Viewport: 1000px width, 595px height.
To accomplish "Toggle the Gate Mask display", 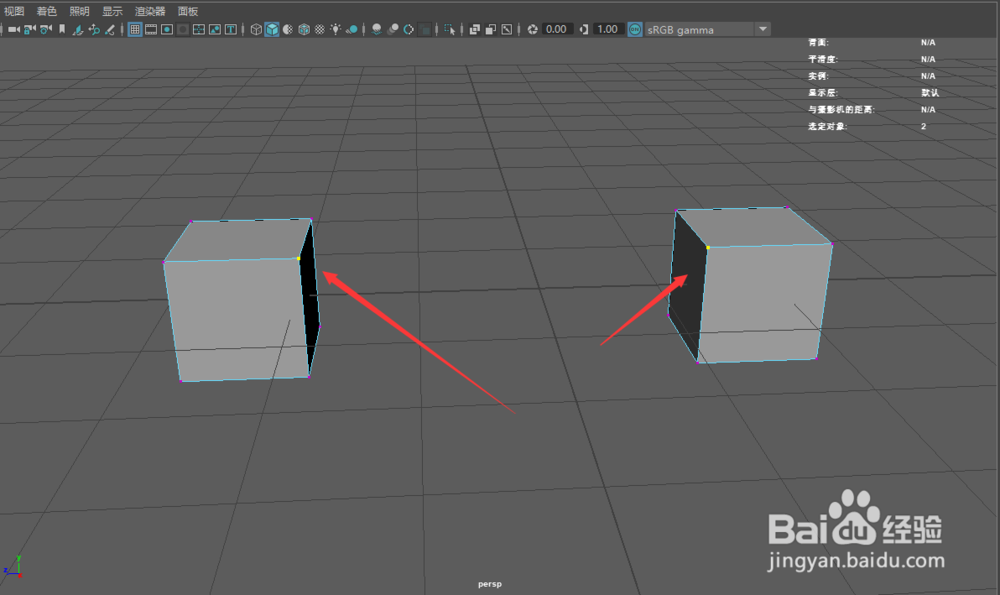I will [183, 29].
